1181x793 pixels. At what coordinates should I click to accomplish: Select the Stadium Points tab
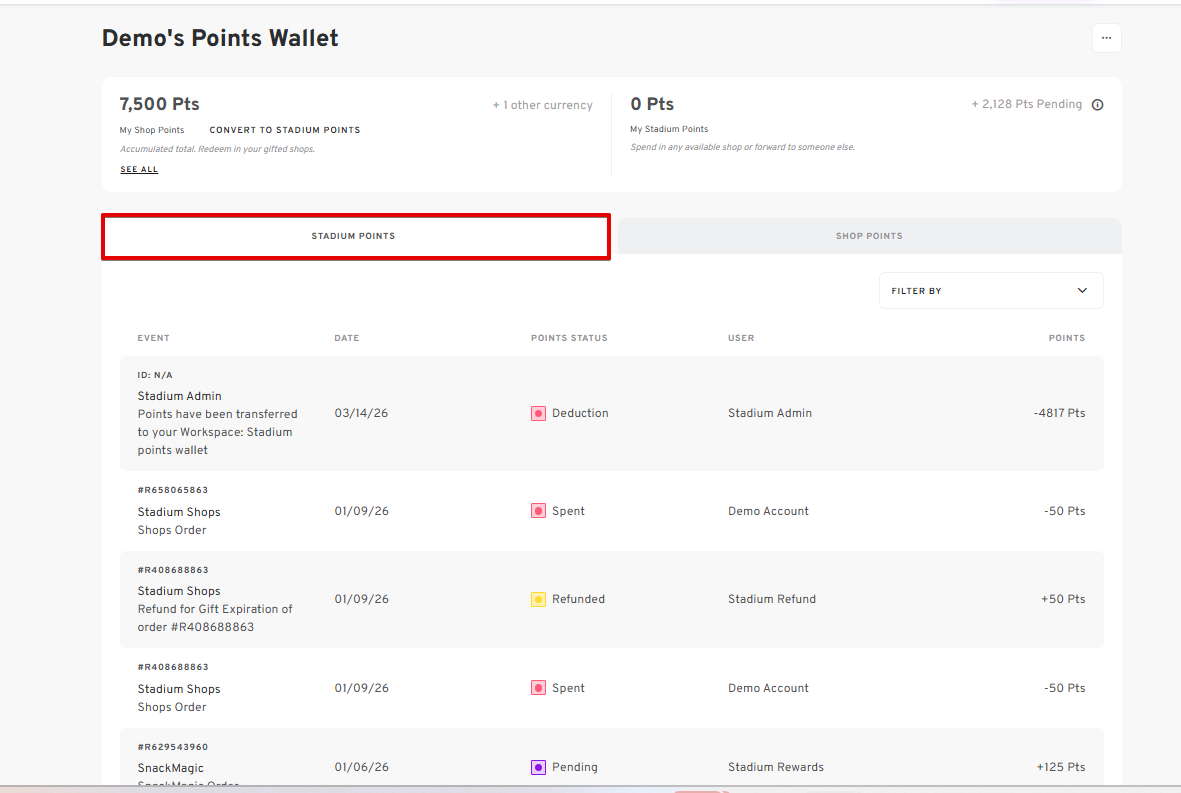pyautogui.click(x=354, y=237)
